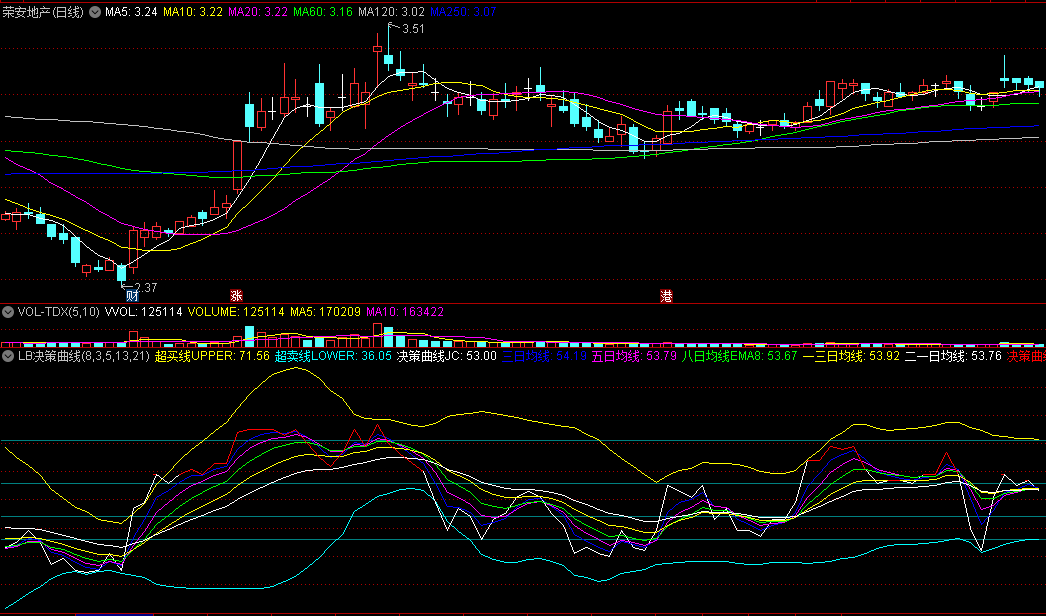Click the 涨 info marker under the chart
Screen dimensions: 1046x616
tap(236, 296)
